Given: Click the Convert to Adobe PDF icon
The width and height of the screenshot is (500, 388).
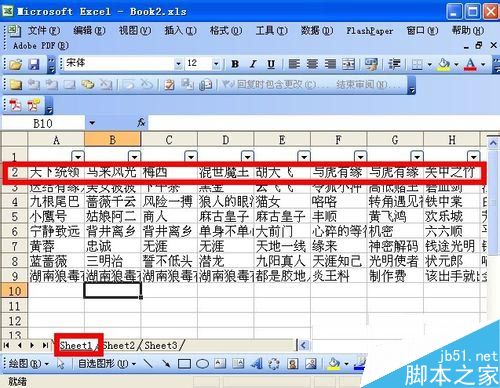Looking at the screenshot, I should tap(15, 105).
